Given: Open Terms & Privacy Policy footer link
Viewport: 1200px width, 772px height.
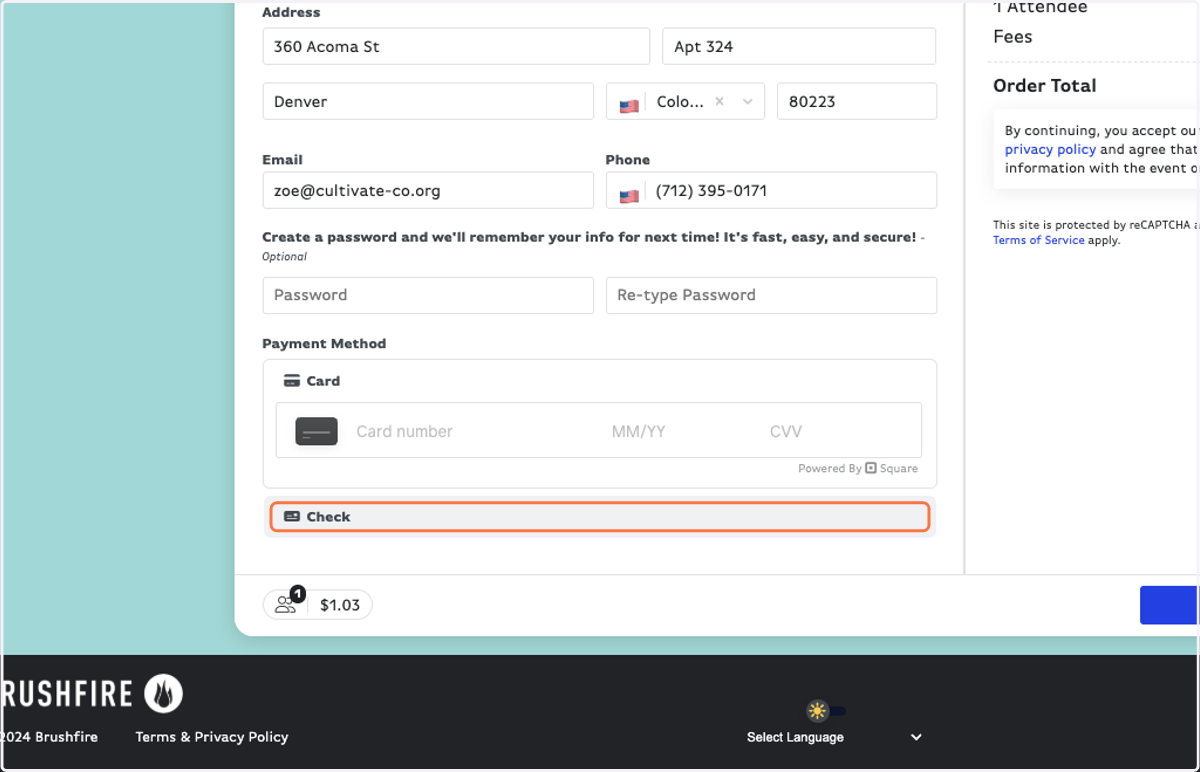Looking at the screenshot, I should tap(212, 737).
